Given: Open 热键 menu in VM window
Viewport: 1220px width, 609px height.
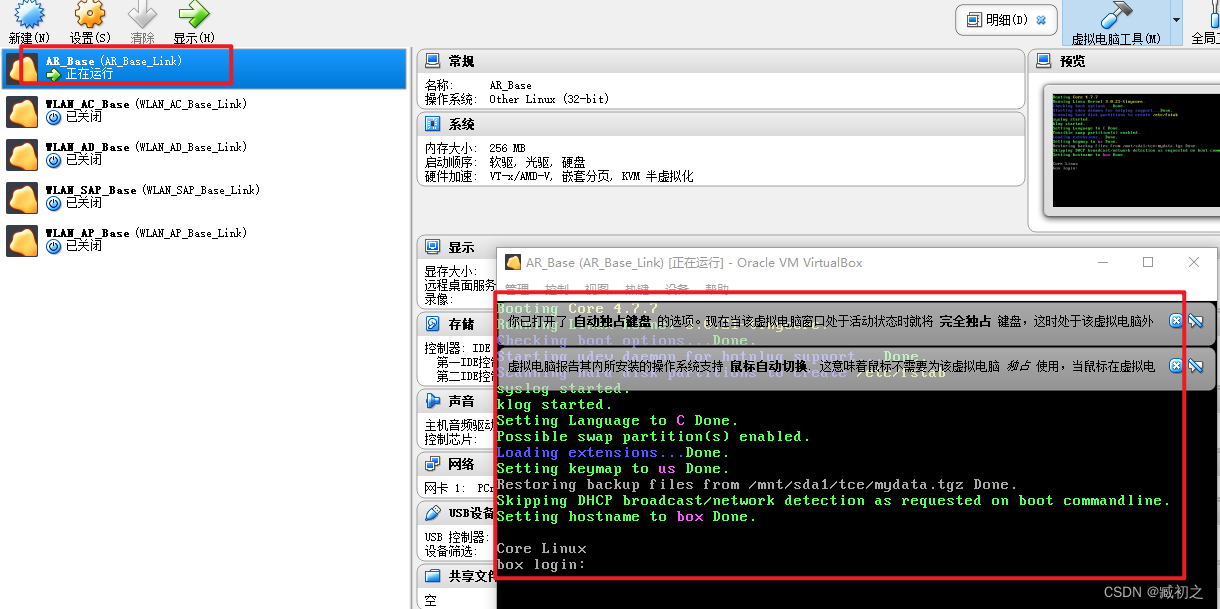Looking at the screenshot, I should 637,289.
